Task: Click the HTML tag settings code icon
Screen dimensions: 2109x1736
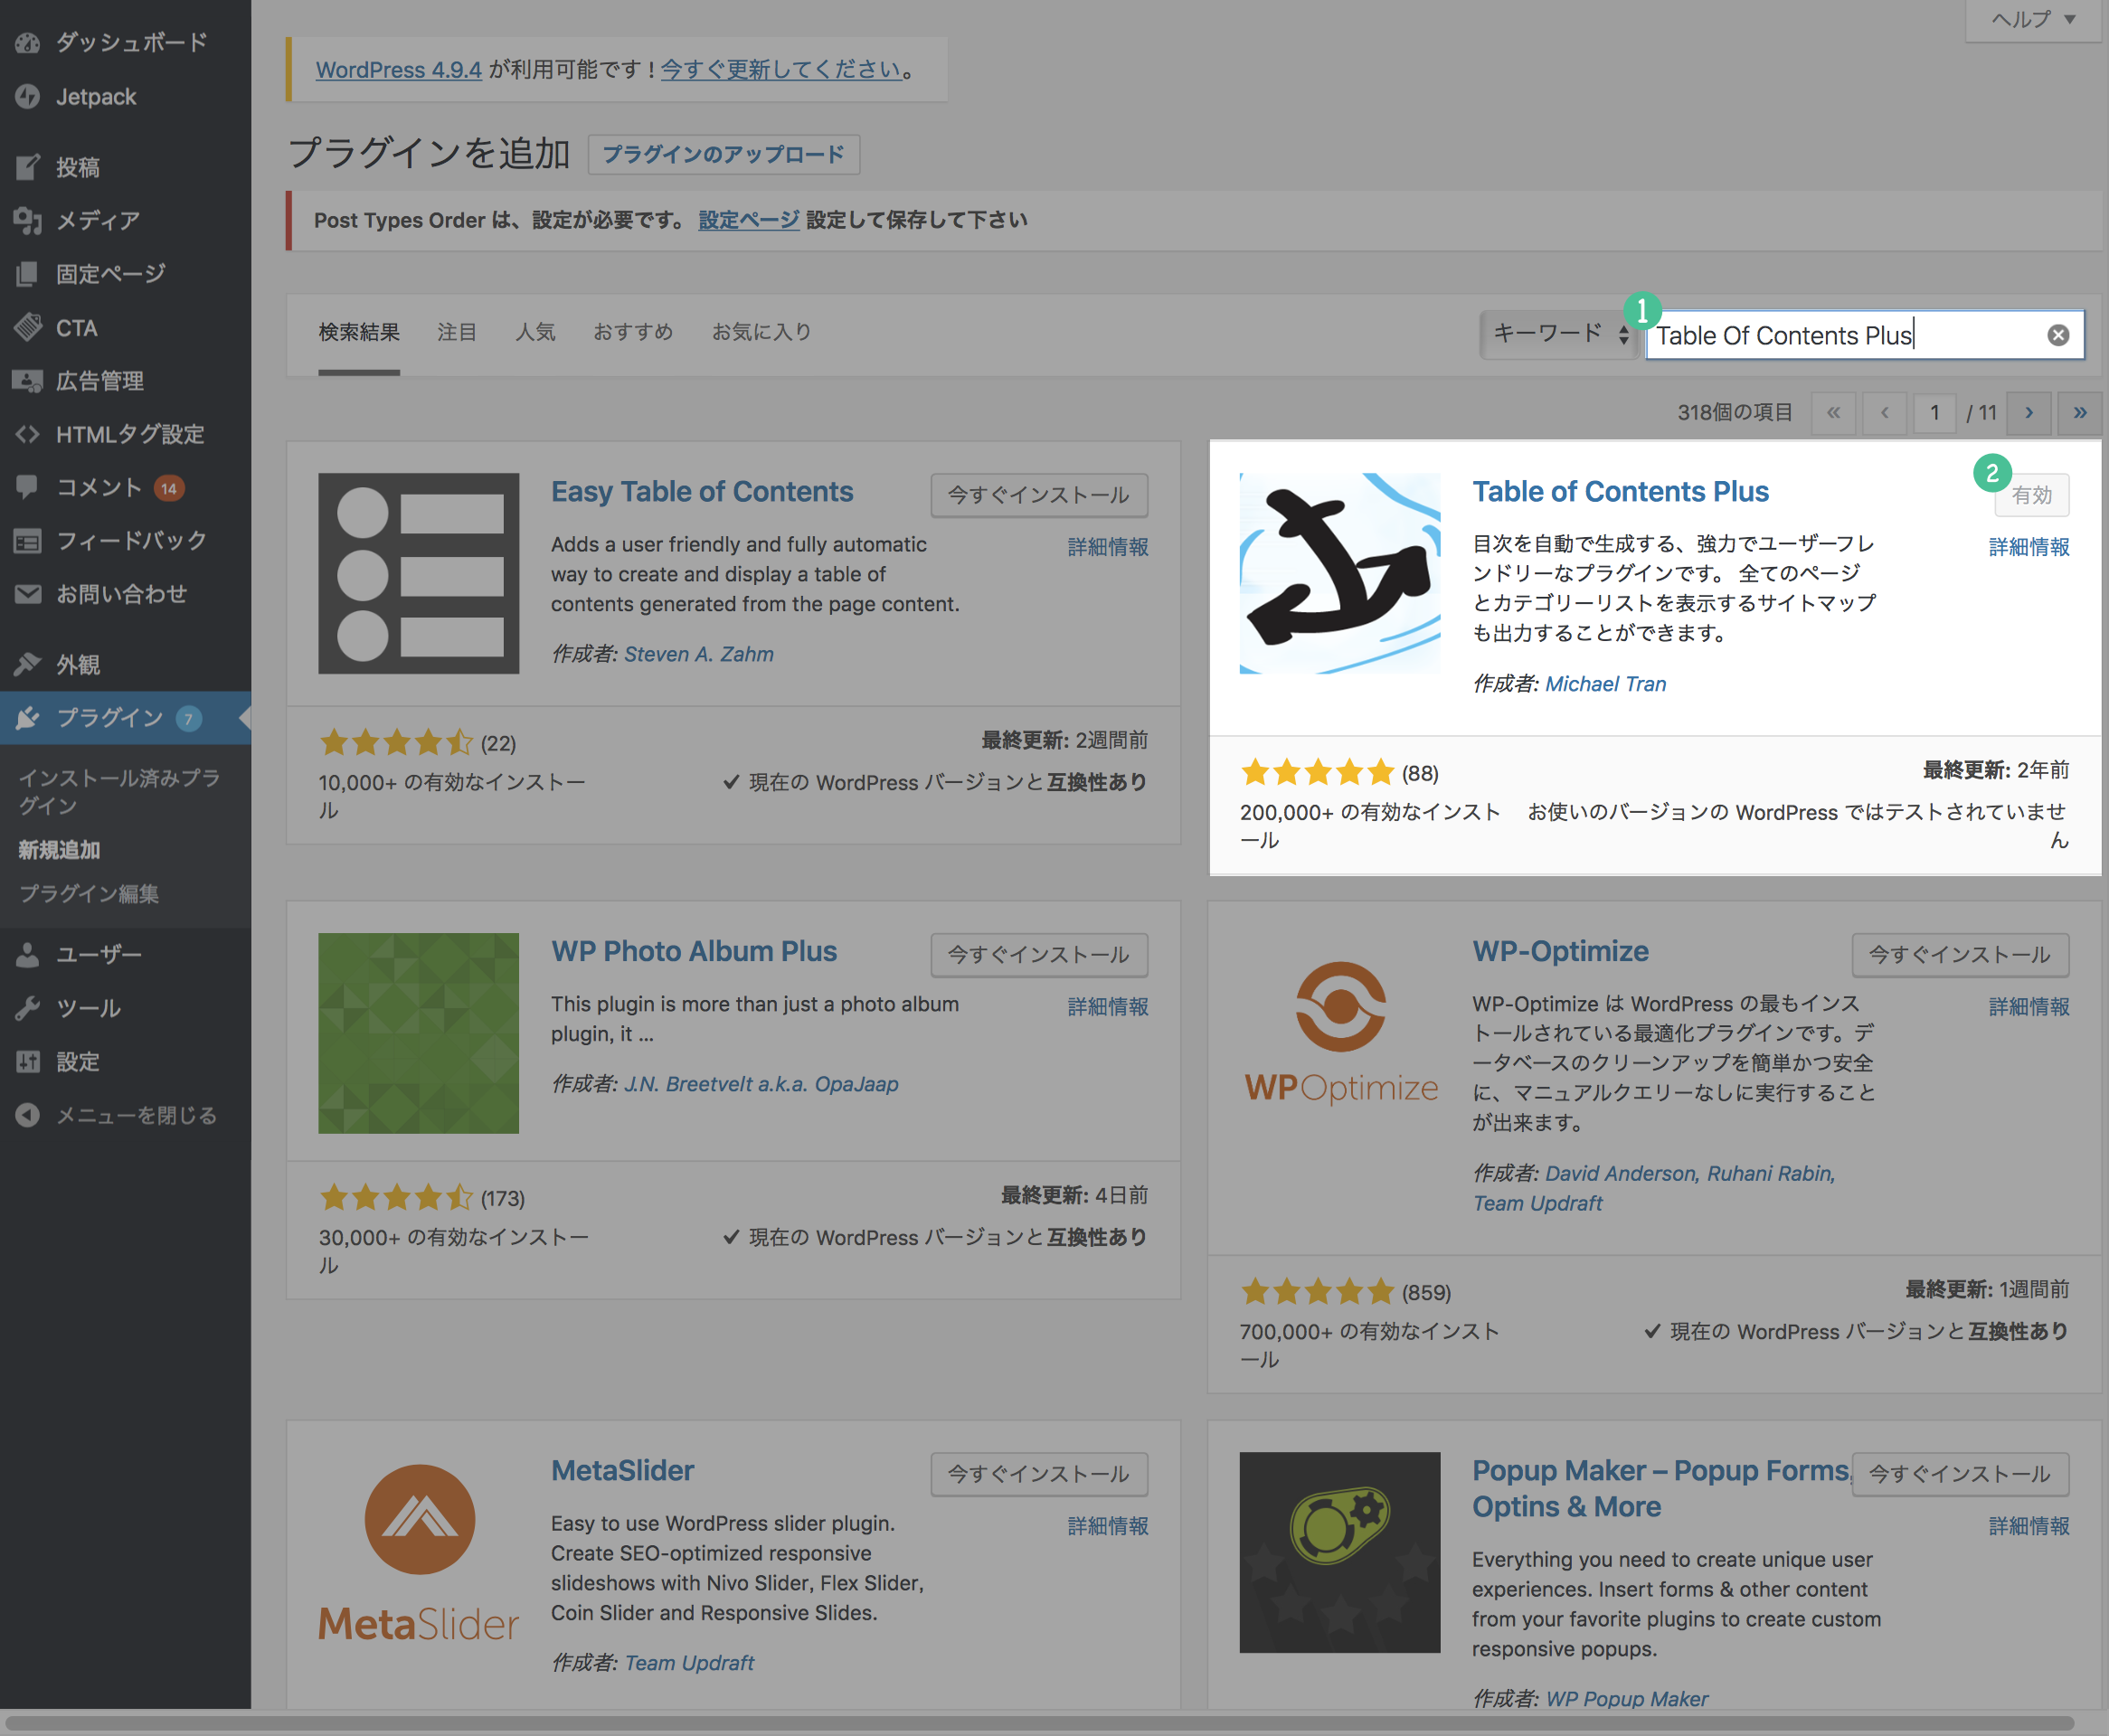Action: coord(27,434)
